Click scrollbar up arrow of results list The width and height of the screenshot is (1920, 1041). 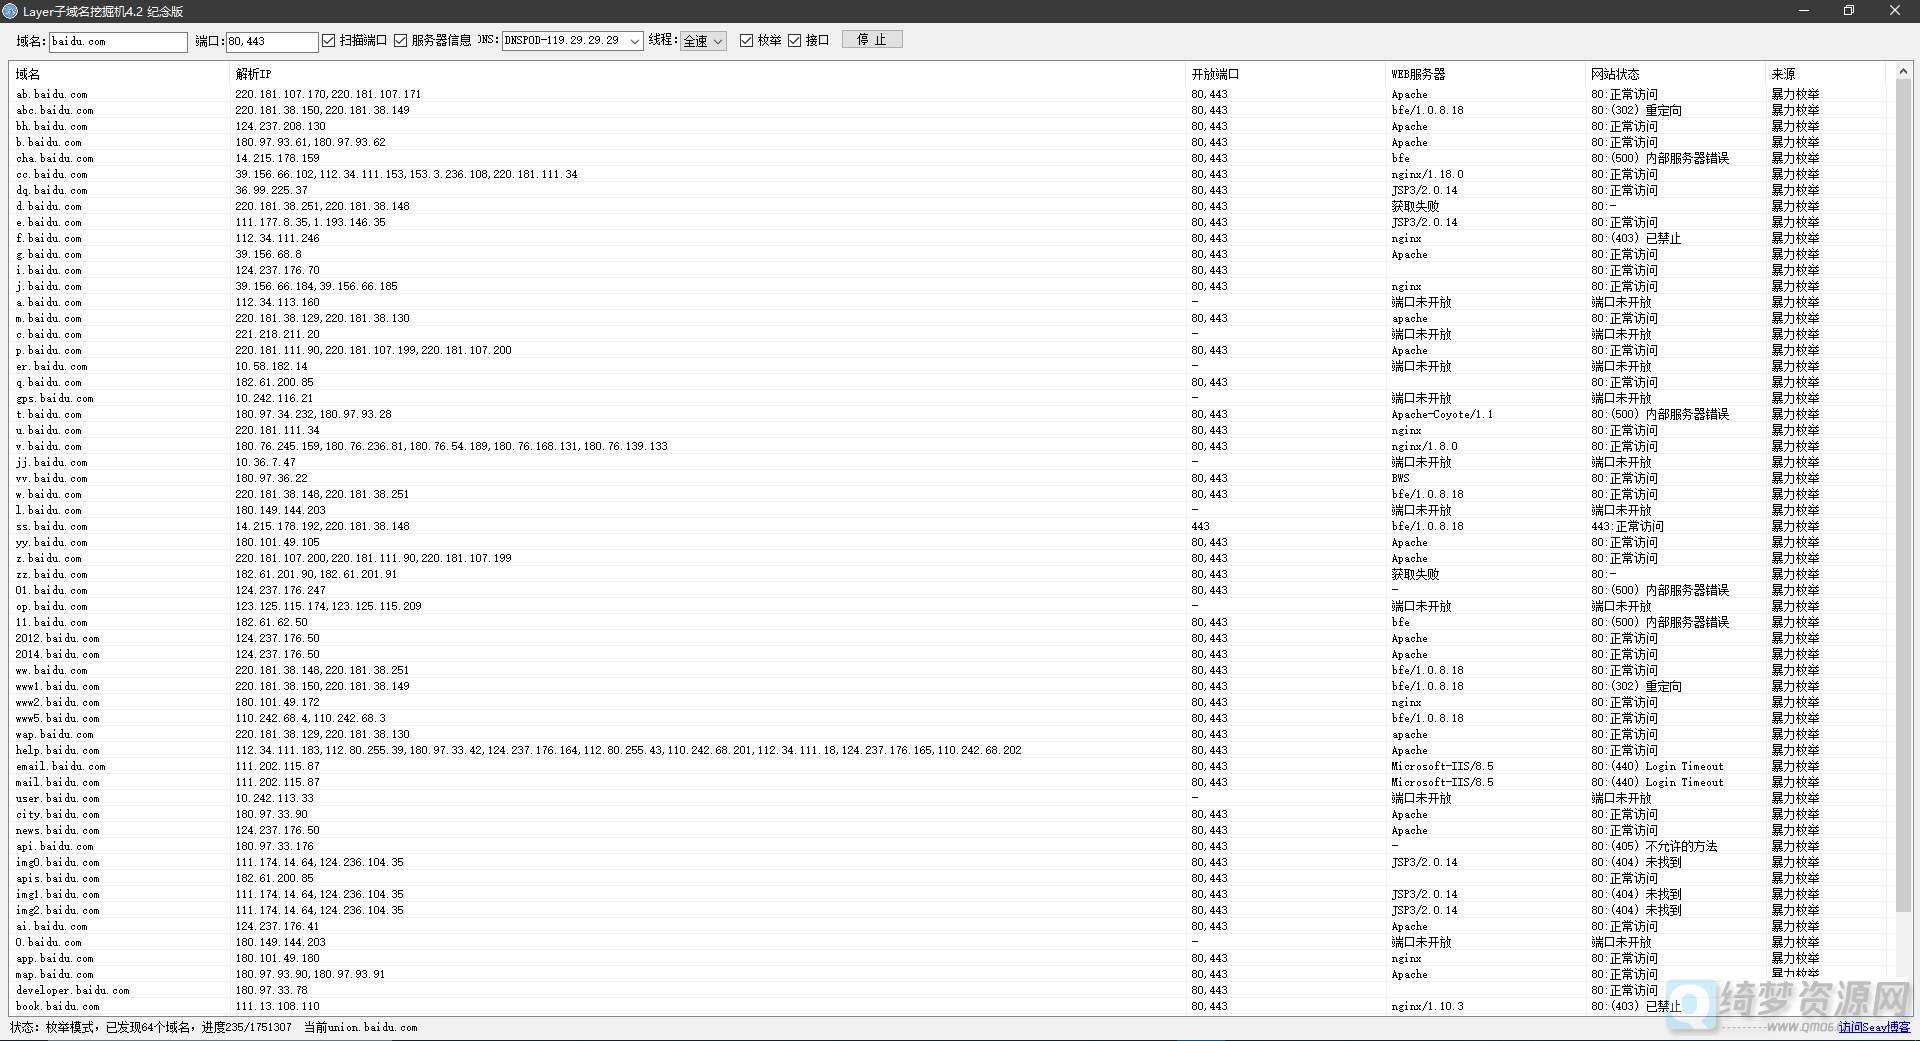coord(1903,72)
